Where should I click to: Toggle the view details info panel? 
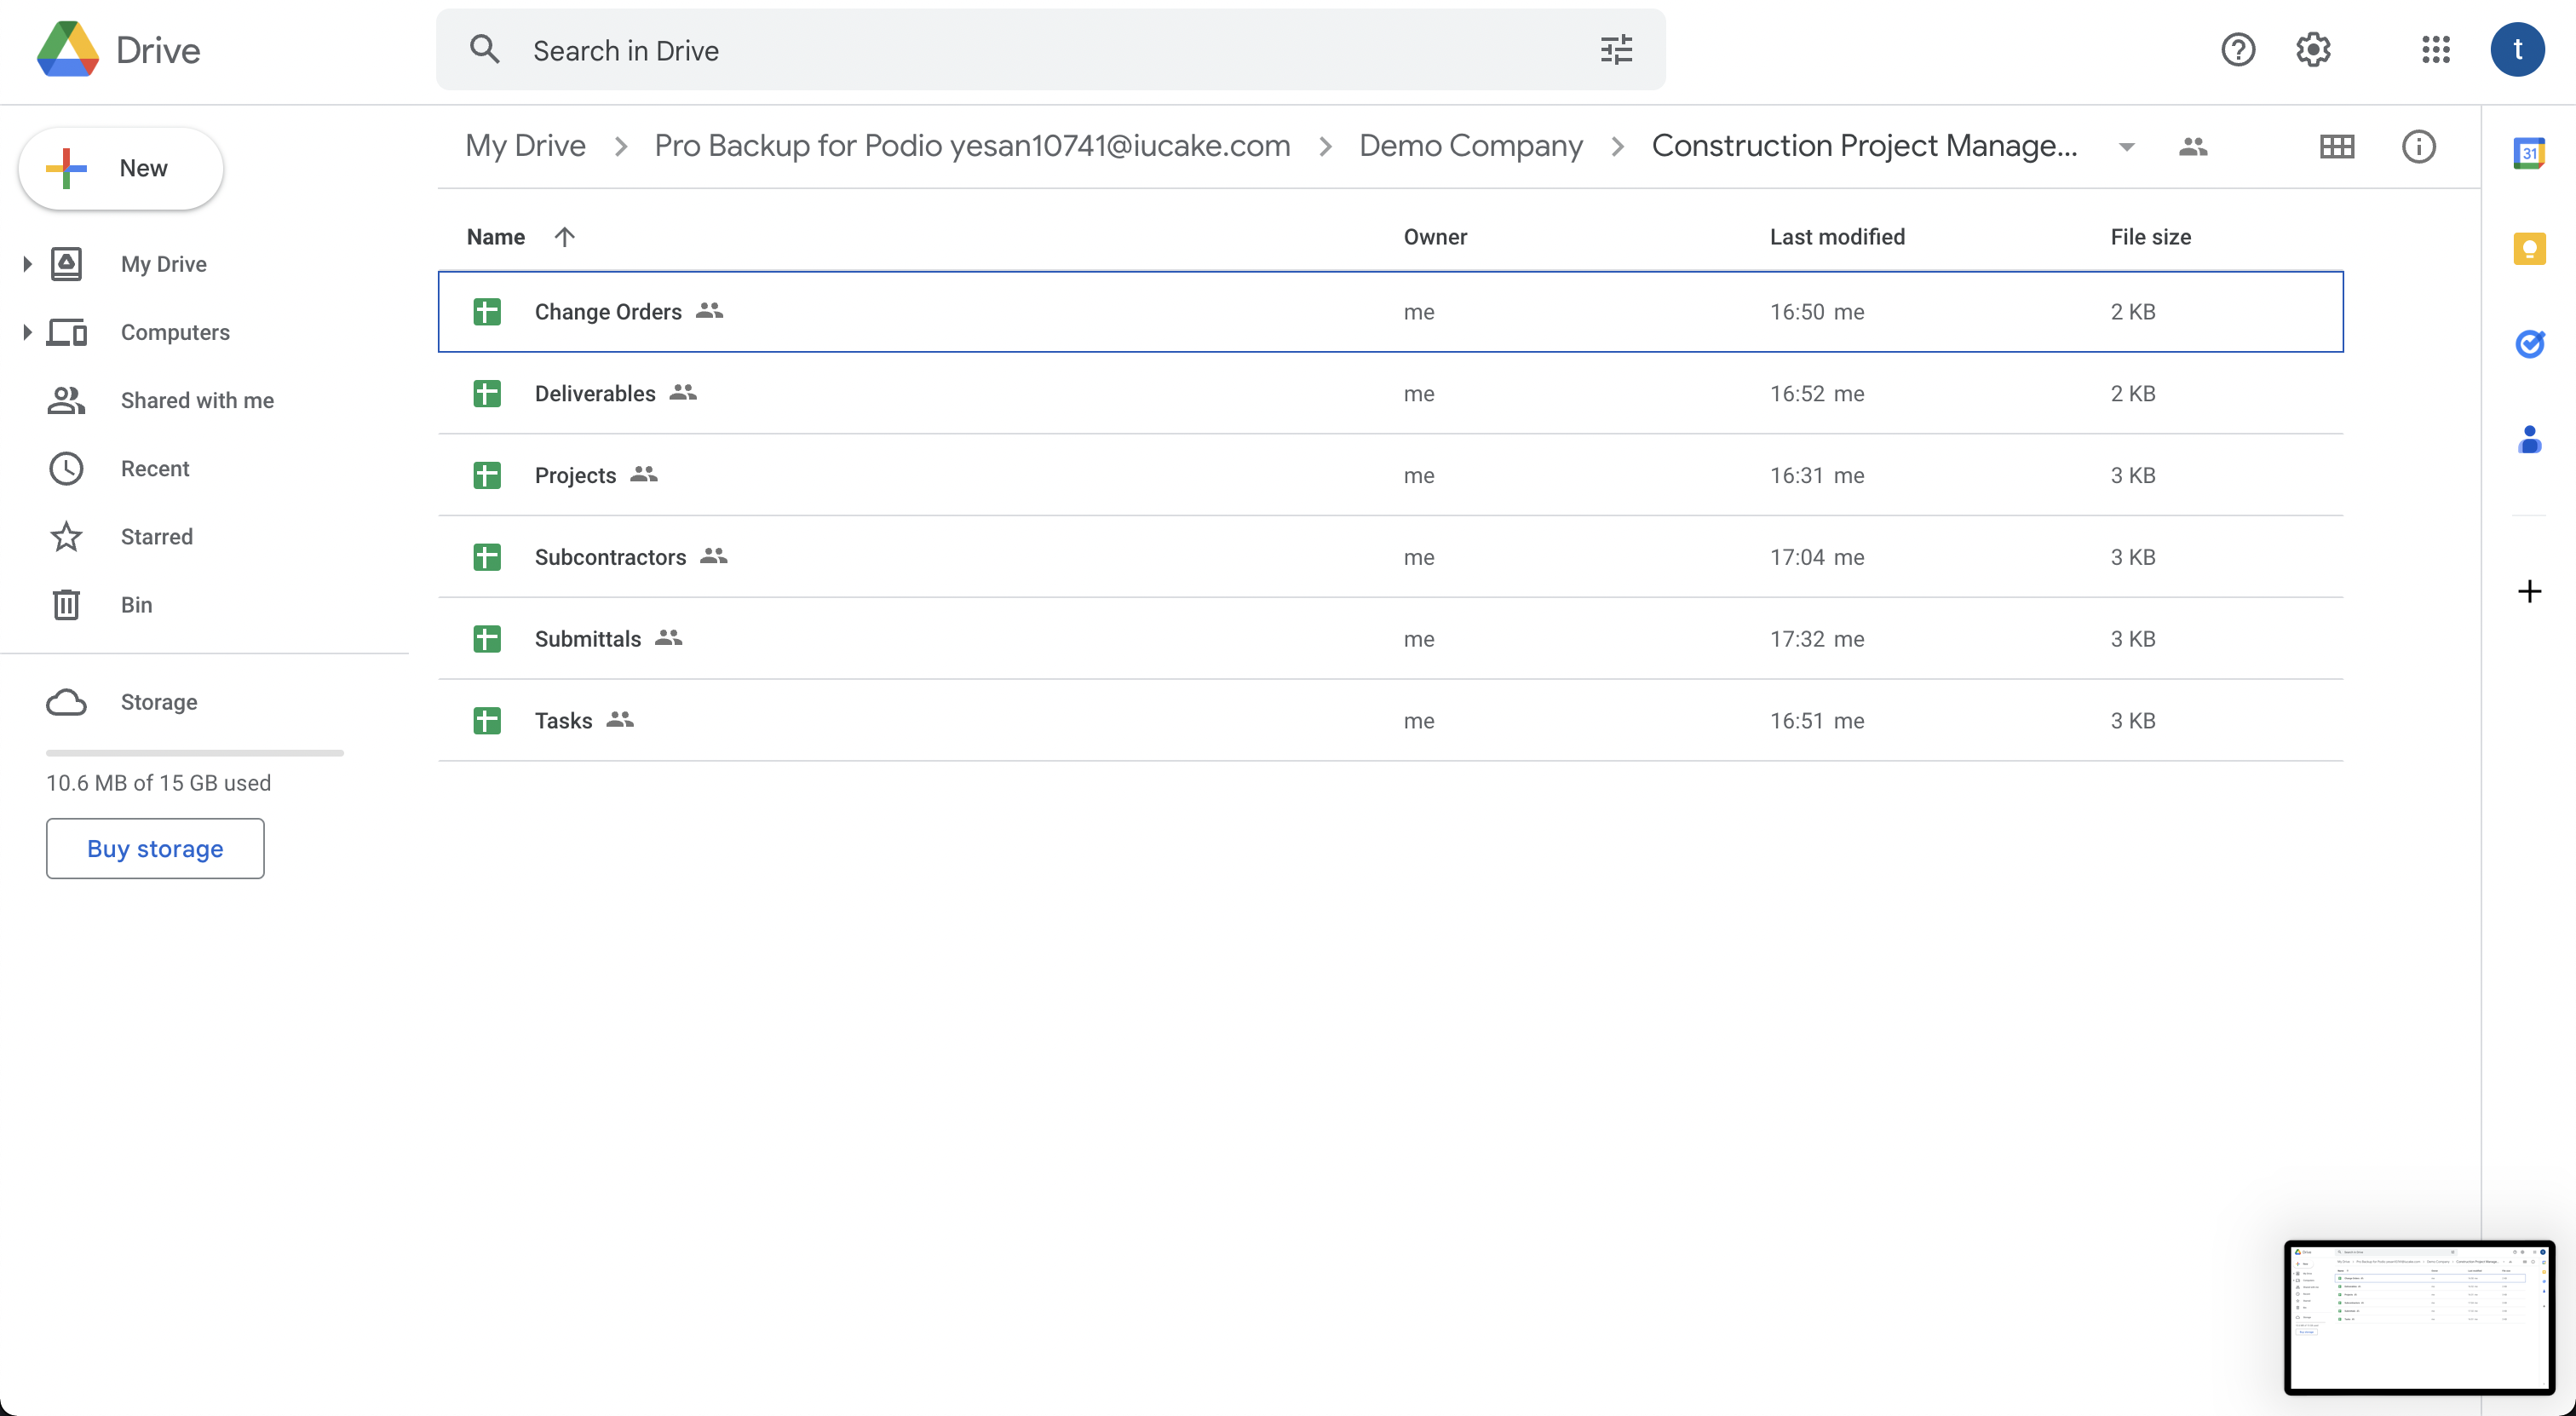click(x=2418, y=147)
